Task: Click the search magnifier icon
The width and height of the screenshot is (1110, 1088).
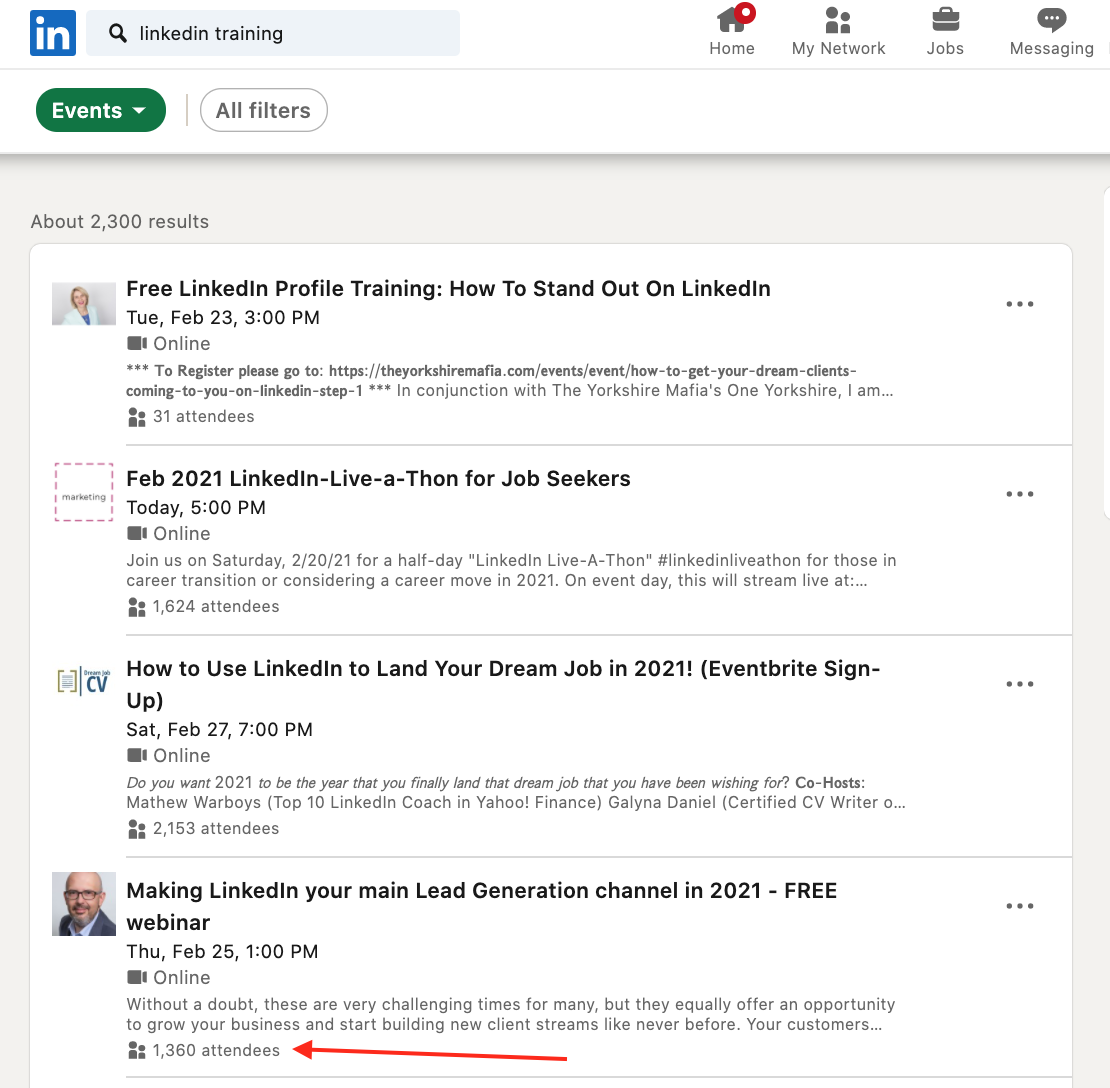Action: [118, 33]
